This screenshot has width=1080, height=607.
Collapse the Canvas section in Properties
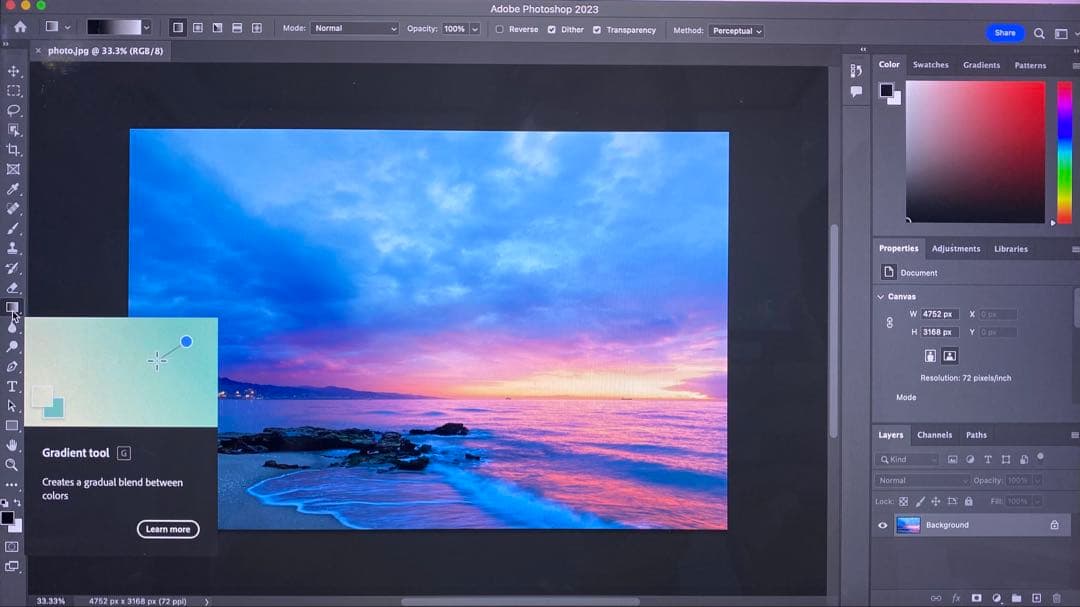coord(882,296)
